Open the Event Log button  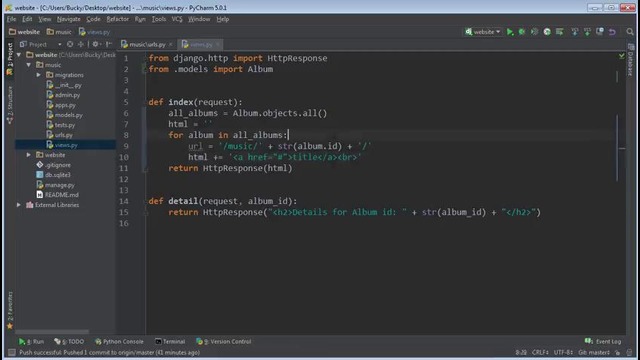point(603,342)
